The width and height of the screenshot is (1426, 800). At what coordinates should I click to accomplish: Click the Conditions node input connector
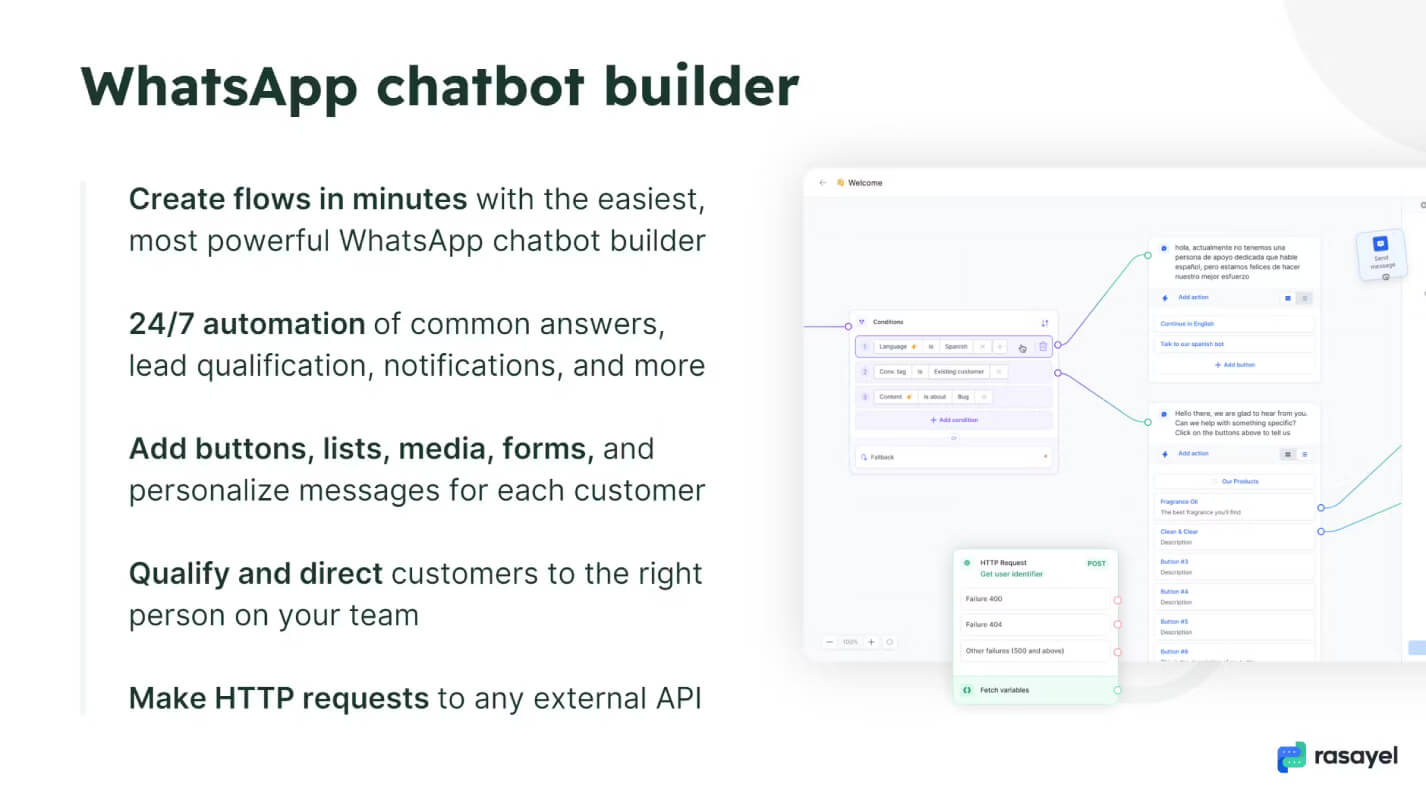[x=848, y=326]
